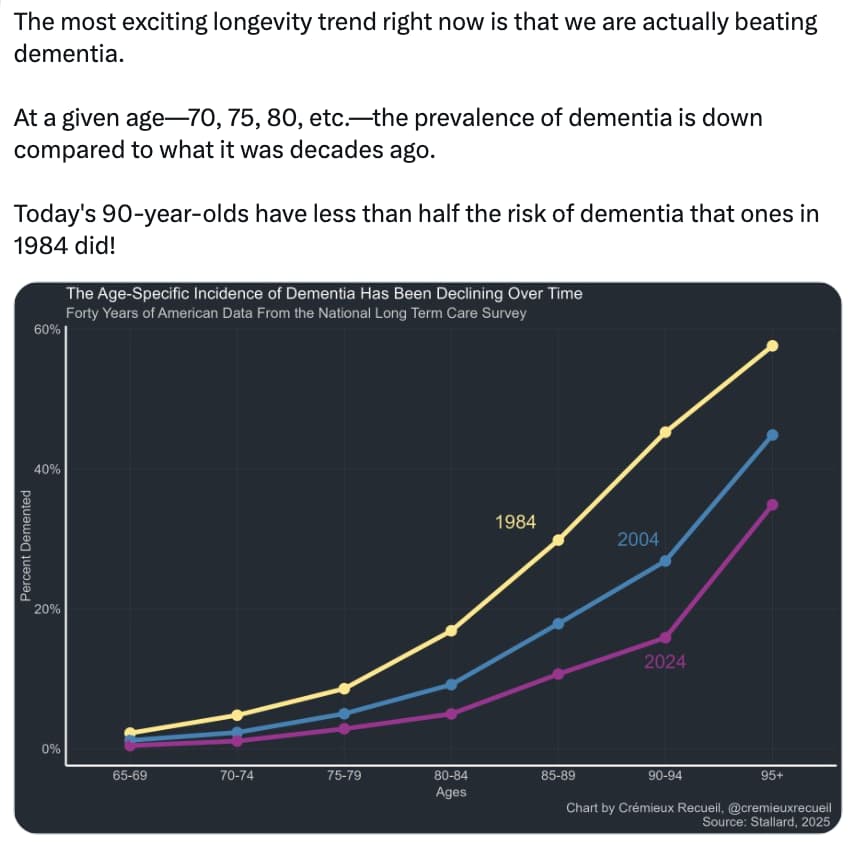
Task: Select the 2024 data point at 90-94
Action: [665, 638]
